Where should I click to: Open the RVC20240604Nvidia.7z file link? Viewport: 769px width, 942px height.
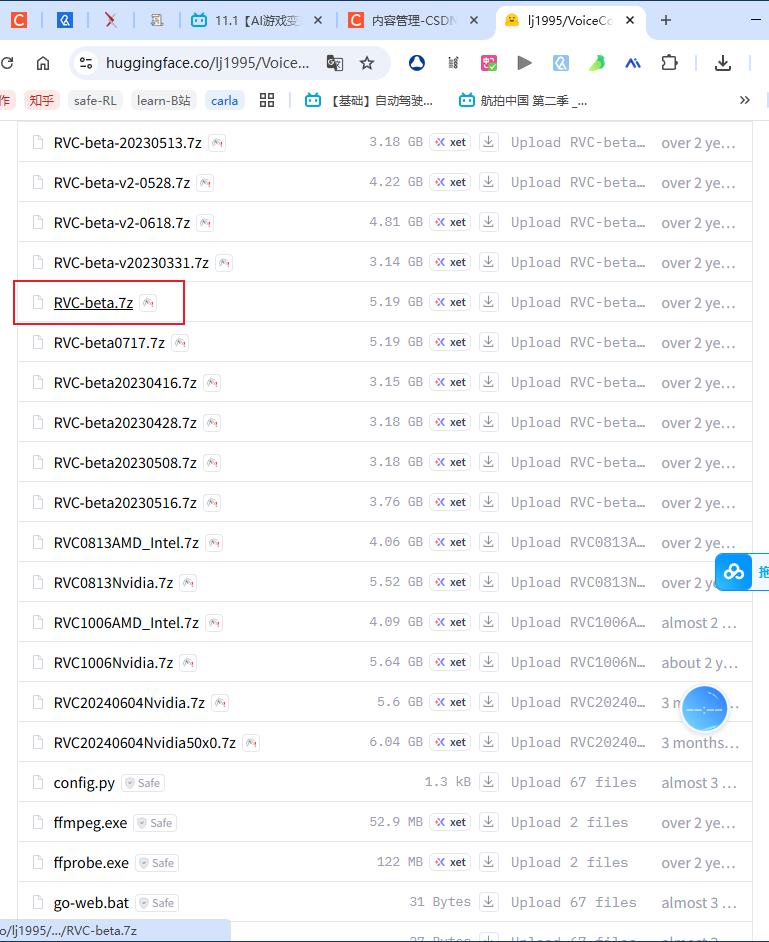129,702
